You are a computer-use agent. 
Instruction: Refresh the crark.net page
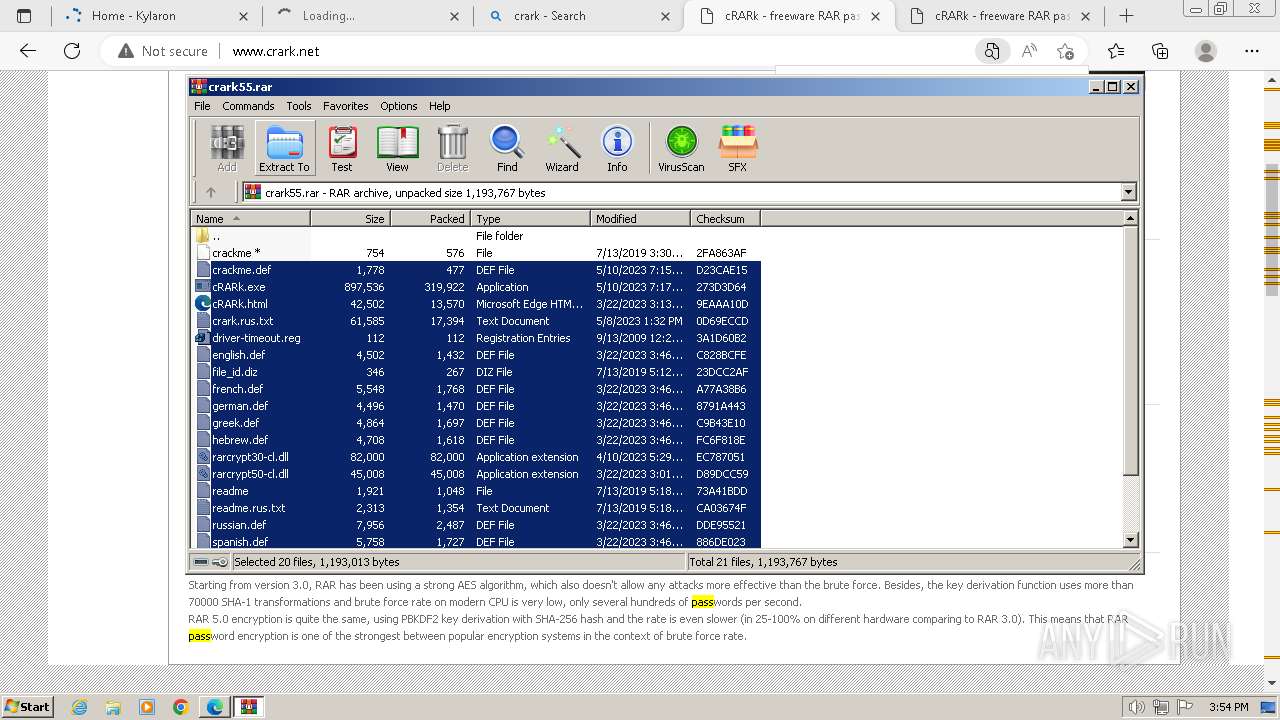(72, 51)
